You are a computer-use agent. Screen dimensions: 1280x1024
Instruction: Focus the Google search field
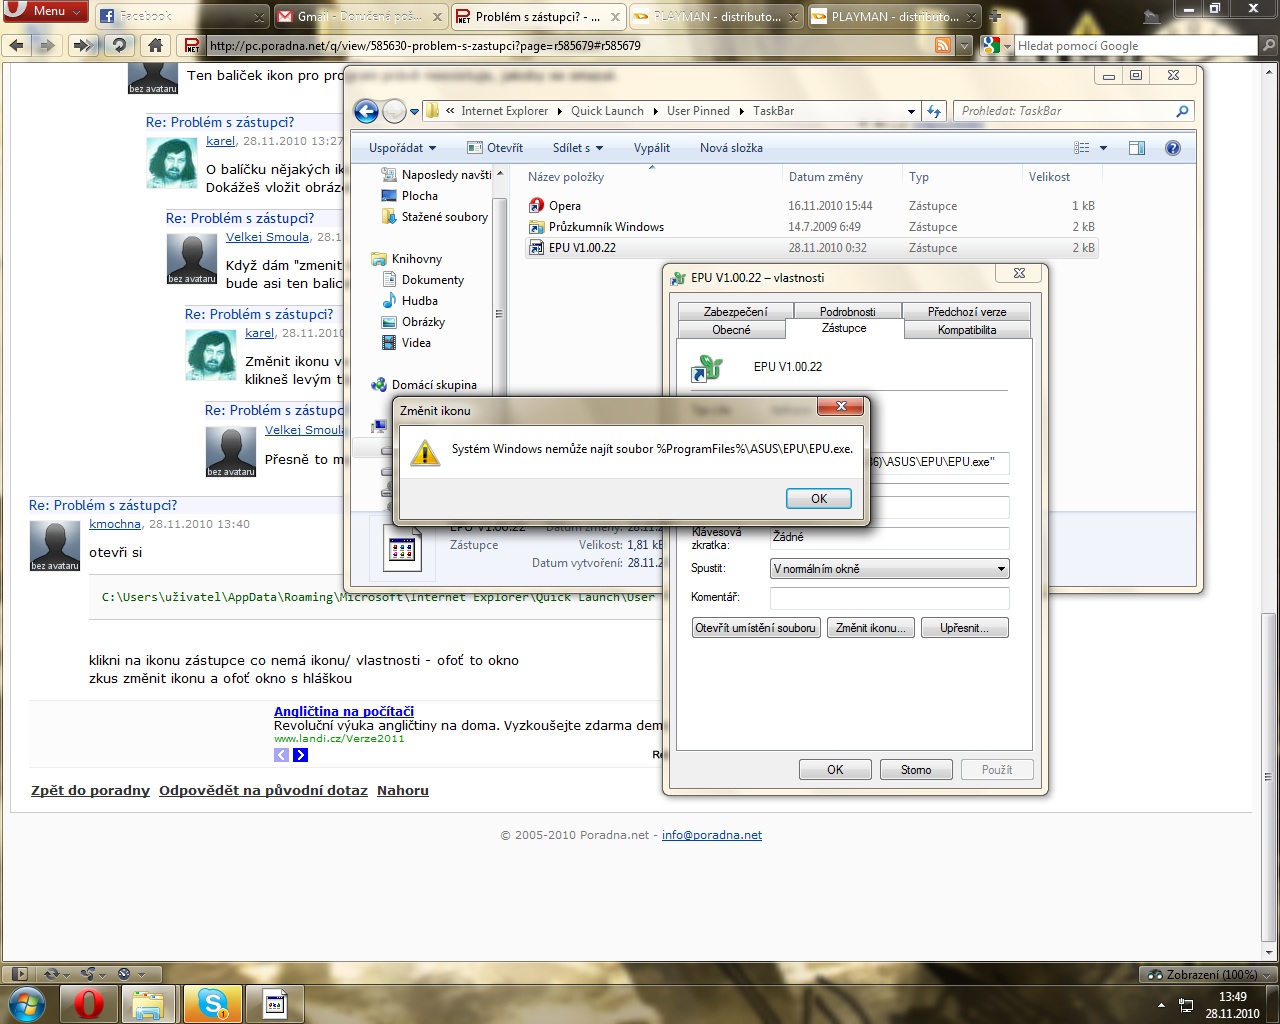[x=1136, y=45]
